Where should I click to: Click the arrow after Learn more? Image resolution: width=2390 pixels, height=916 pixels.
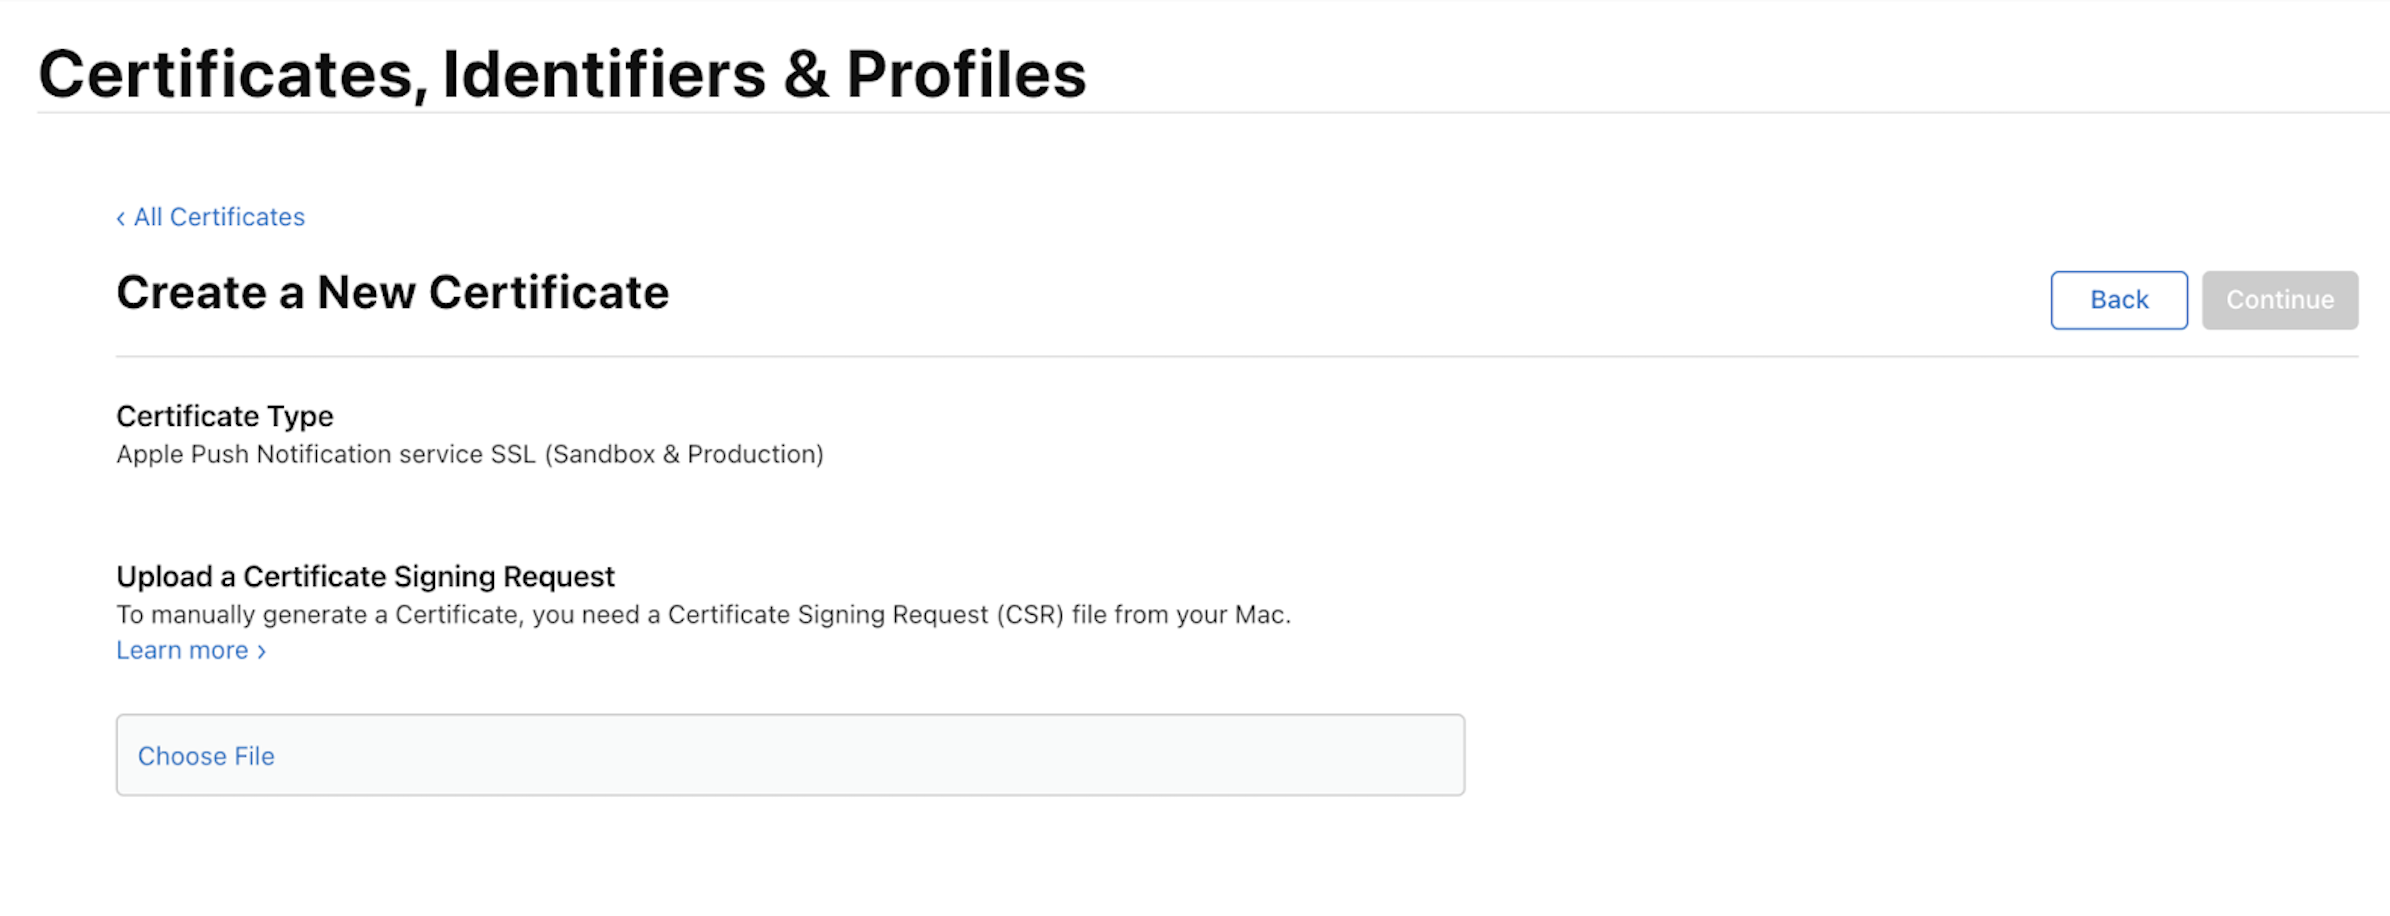click(x=262, y=651)
